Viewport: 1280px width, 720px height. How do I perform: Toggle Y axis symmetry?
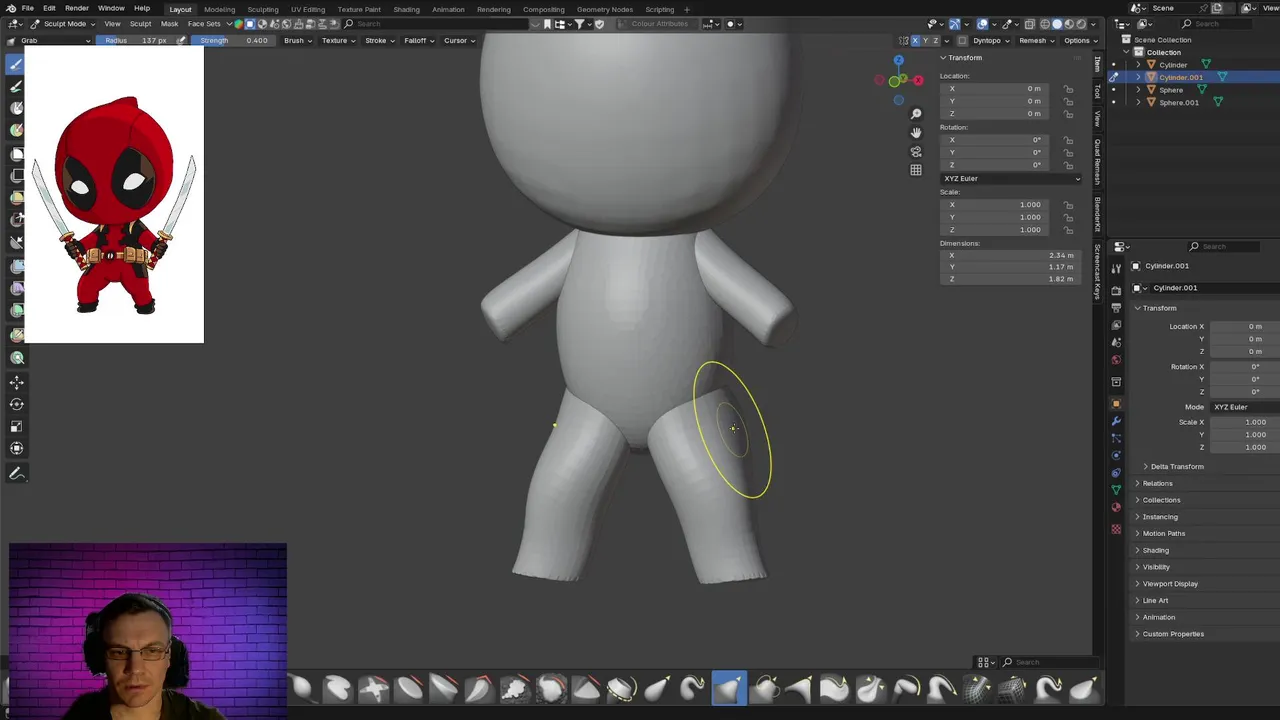point(926,40)
